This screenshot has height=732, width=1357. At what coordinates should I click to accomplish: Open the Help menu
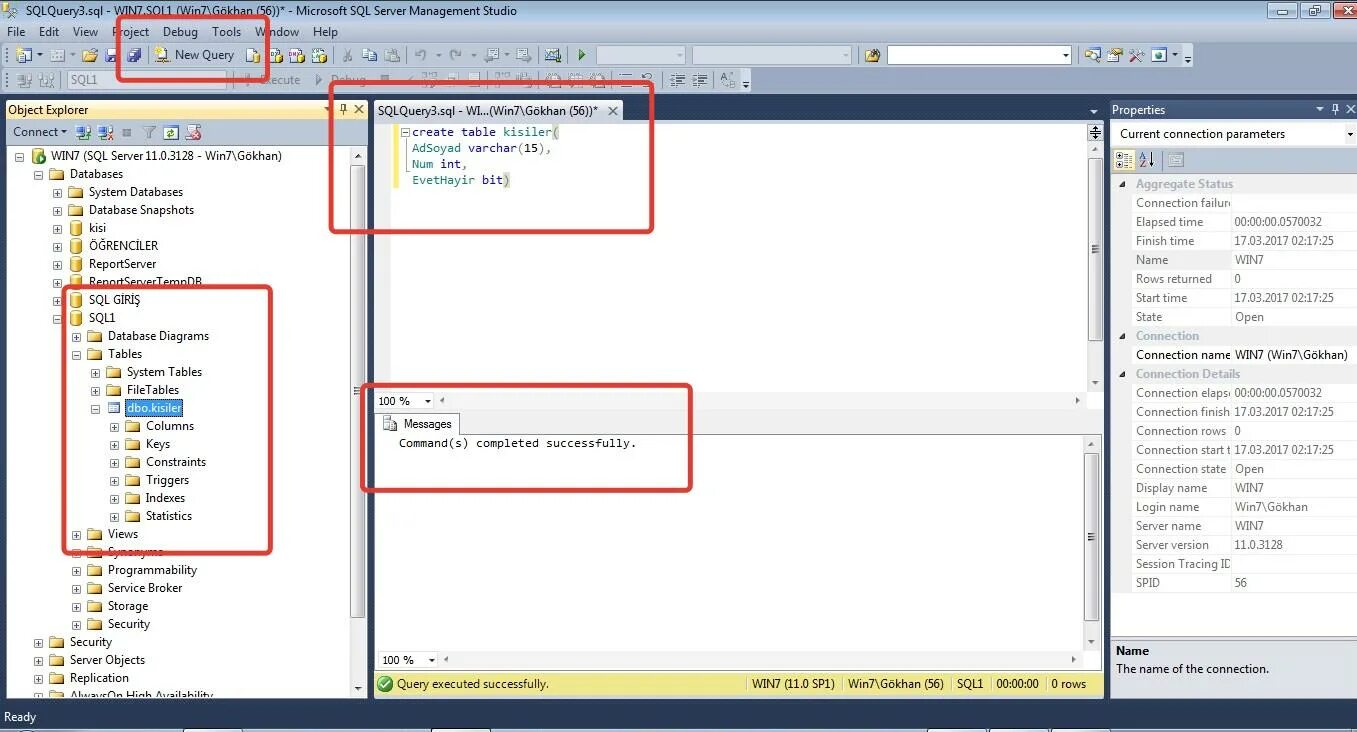[325, 32]
